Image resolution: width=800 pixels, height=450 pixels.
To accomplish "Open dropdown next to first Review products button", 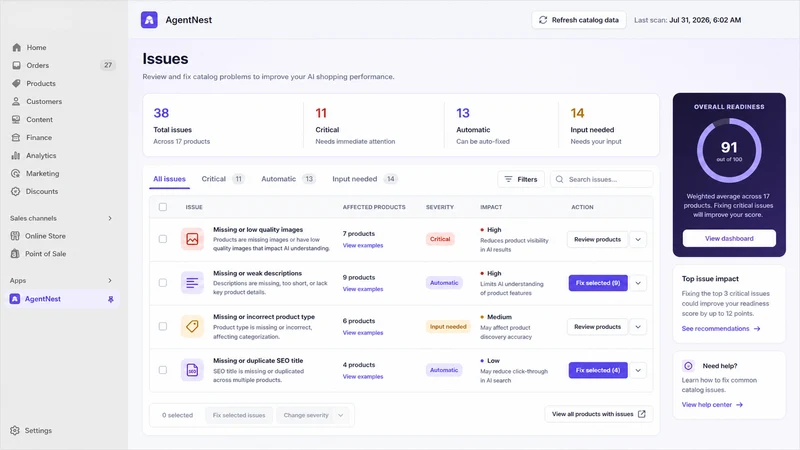I will [638, 239].
